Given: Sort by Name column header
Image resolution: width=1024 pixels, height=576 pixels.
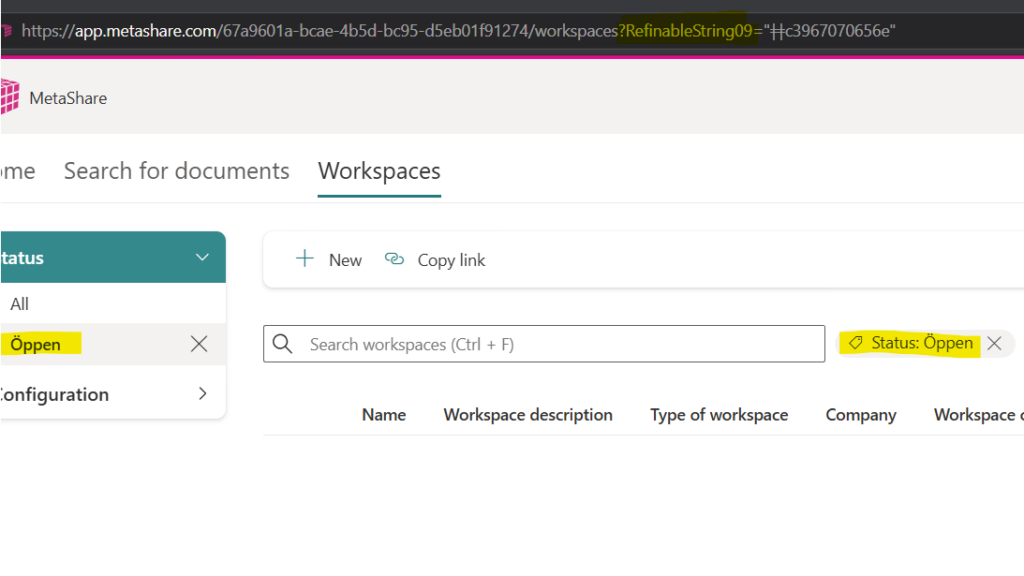Looking at the screenshot, I should [x=384, y=415].
